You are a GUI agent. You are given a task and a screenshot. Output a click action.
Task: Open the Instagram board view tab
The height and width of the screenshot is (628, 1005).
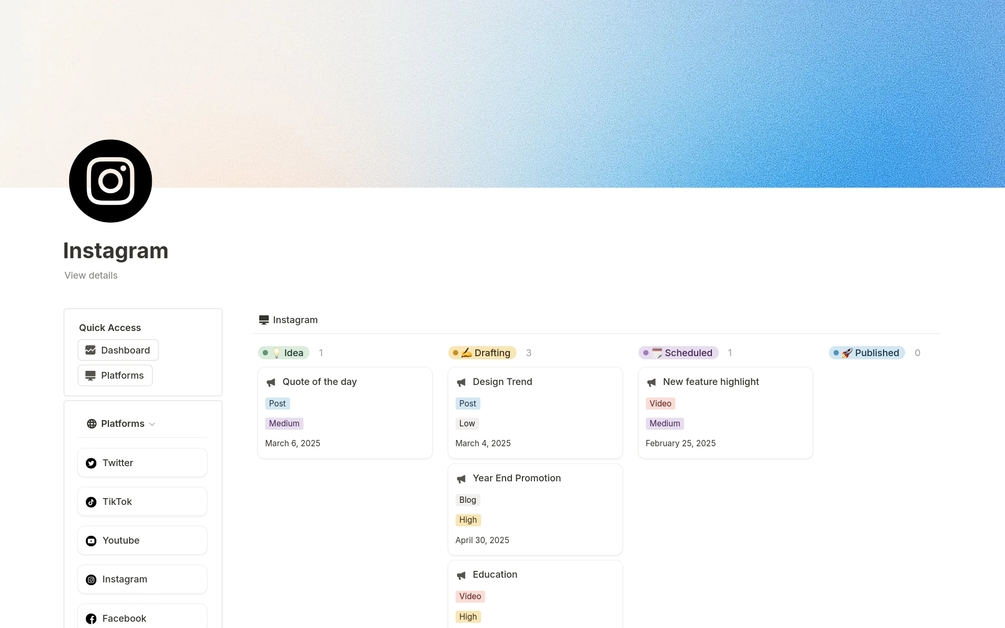pos(288,320)
